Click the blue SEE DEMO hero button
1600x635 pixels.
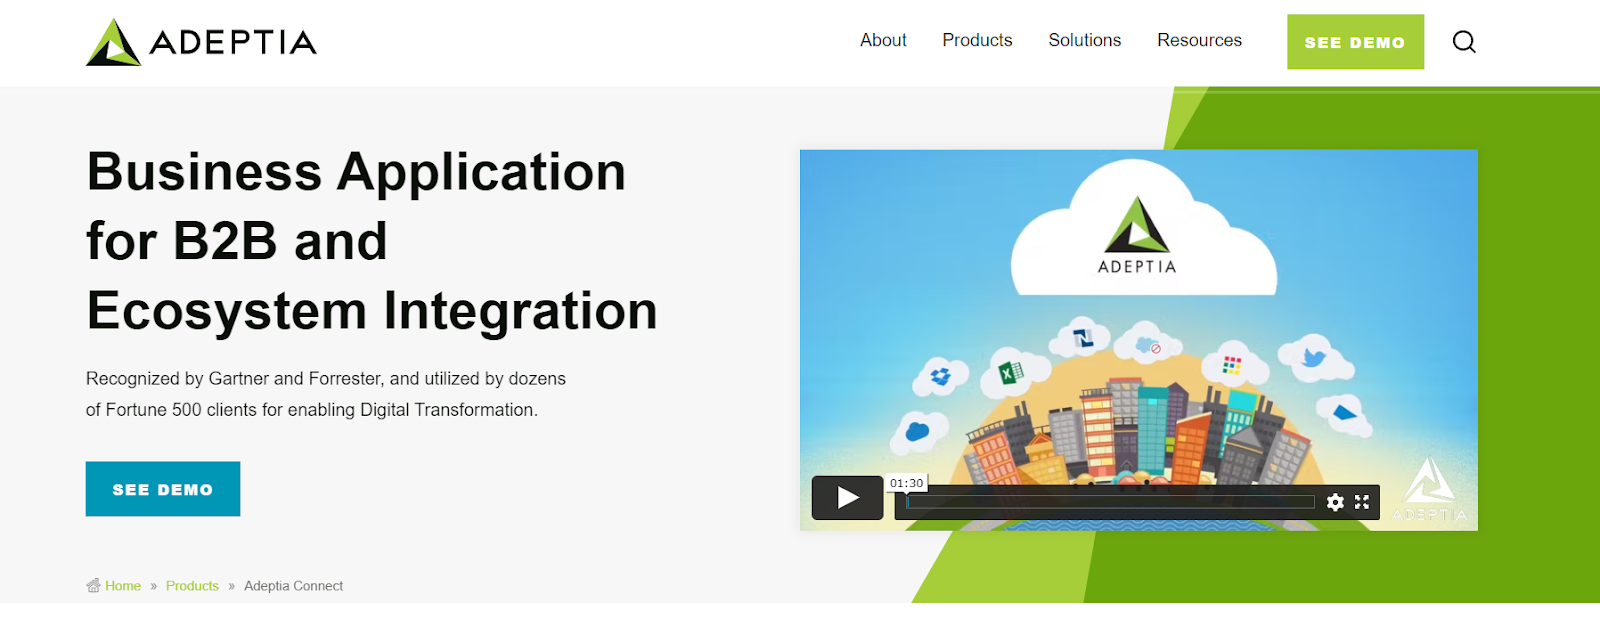point(163,489)
